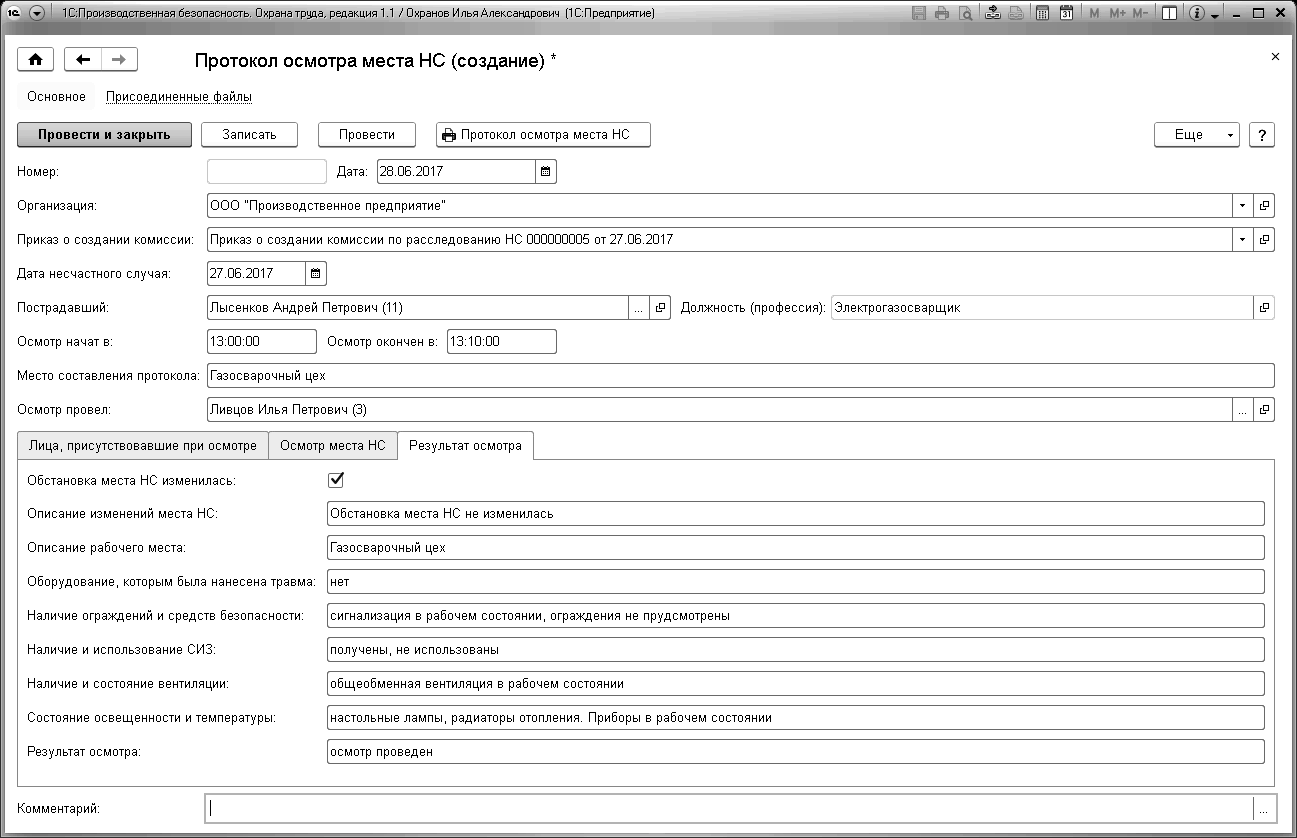1297x838 pixels.
Task: Select the Результат осмотра tab
Action: [466, 446]
